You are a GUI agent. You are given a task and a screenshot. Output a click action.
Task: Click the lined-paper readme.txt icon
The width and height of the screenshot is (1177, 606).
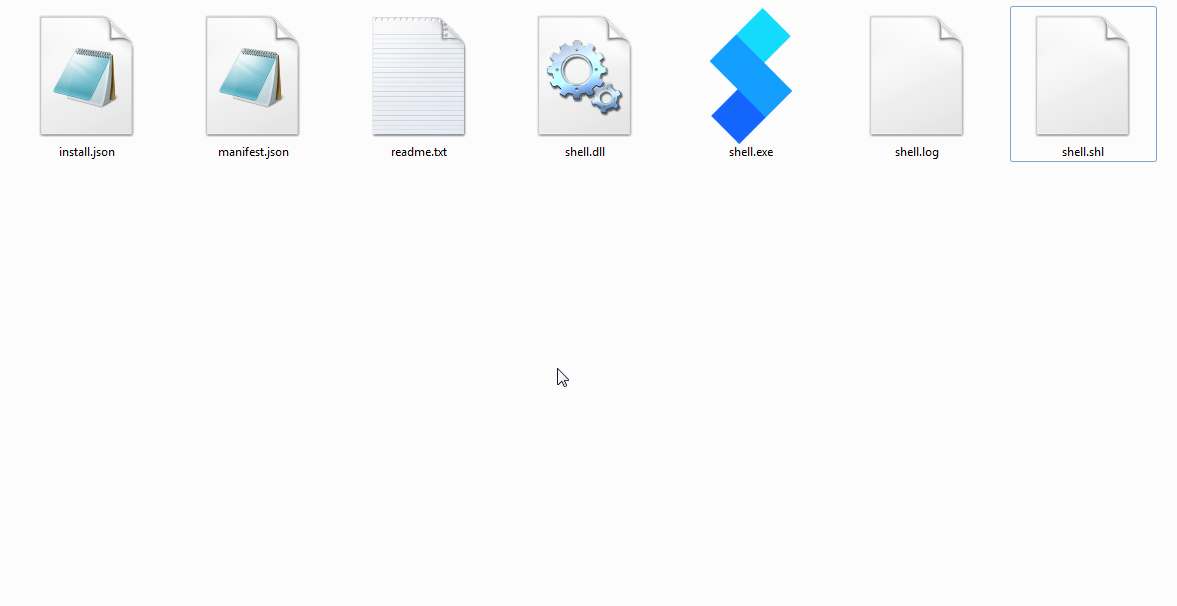tap(418, 74)
